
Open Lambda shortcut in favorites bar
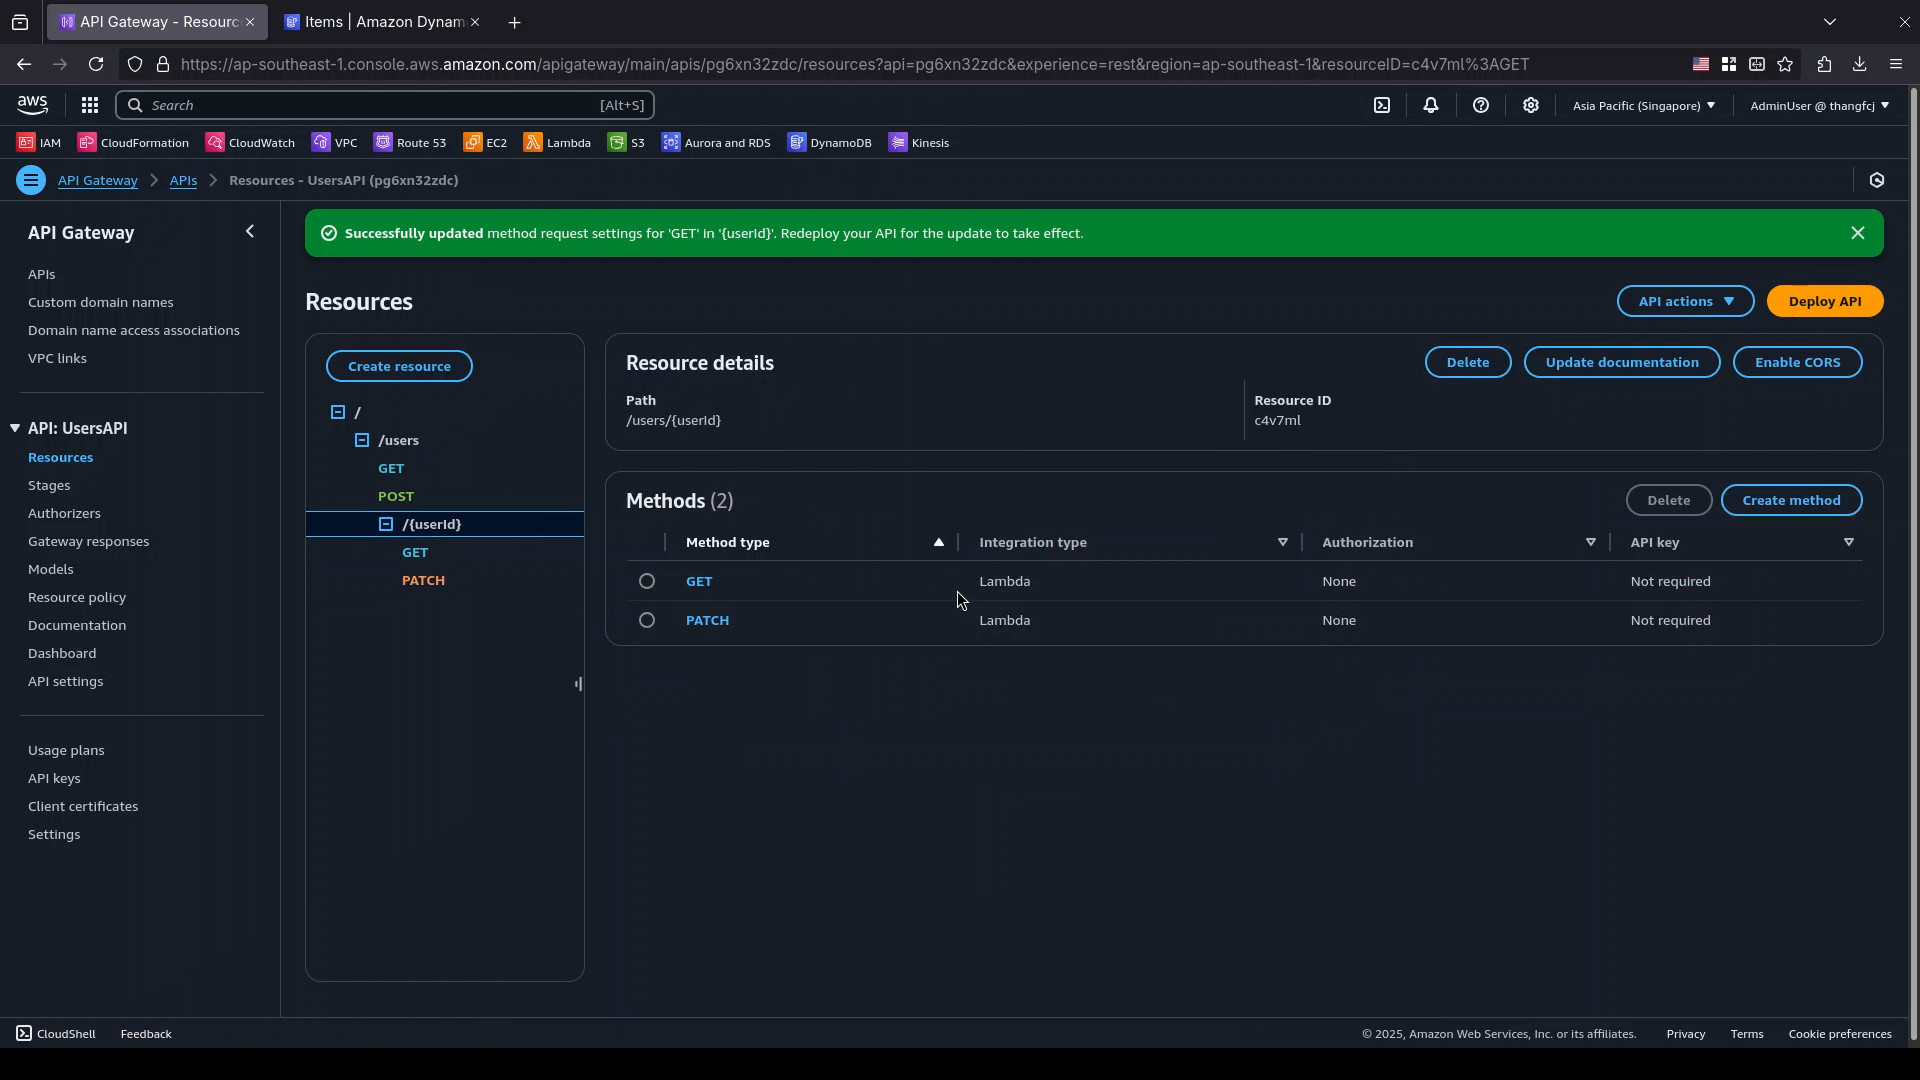pos(557,143)
